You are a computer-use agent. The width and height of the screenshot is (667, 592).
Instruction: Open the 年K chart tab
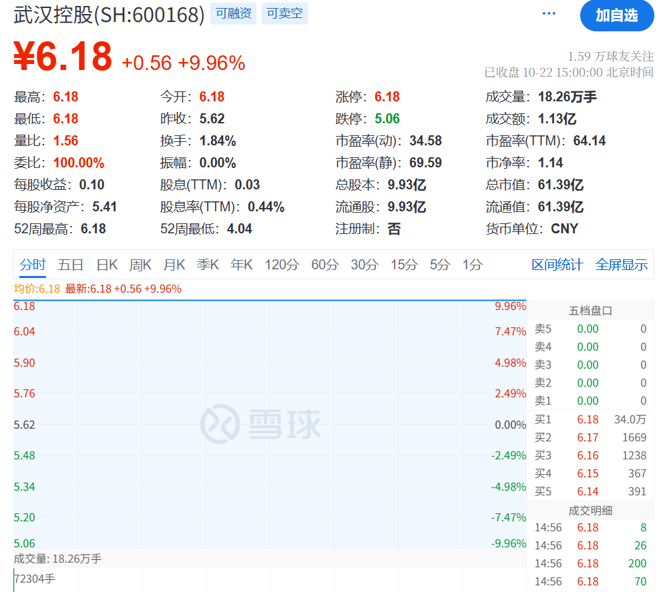(x=242, y=265)
